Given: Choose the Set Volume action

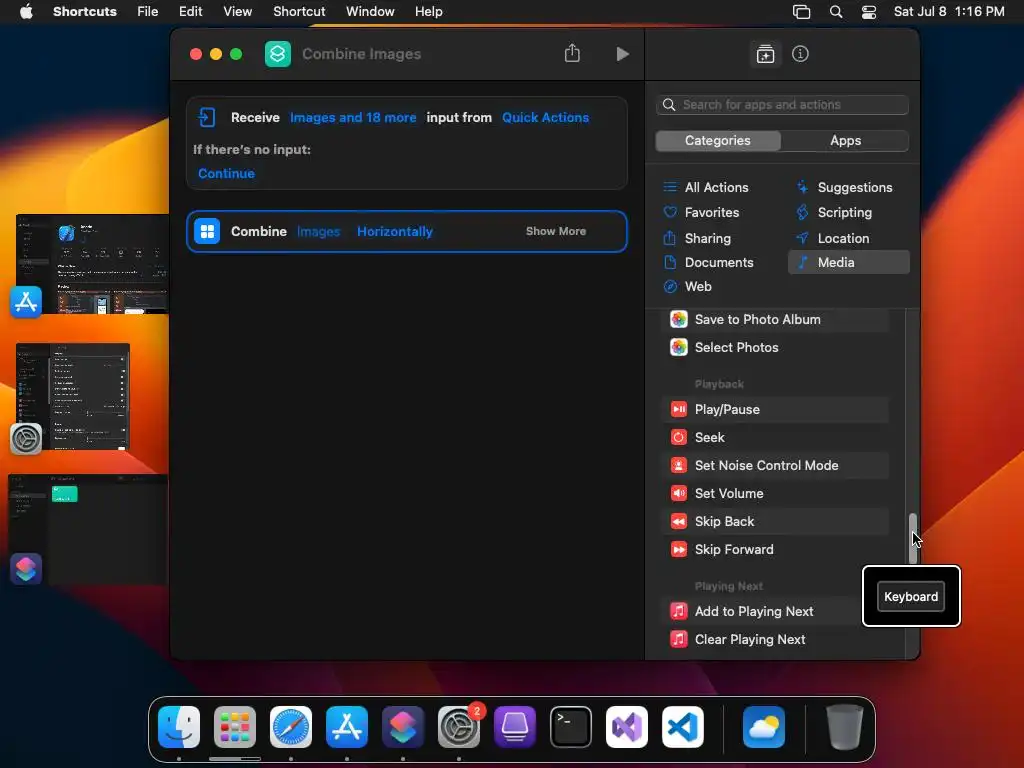Looking at the screenshot, I should 775,494.
